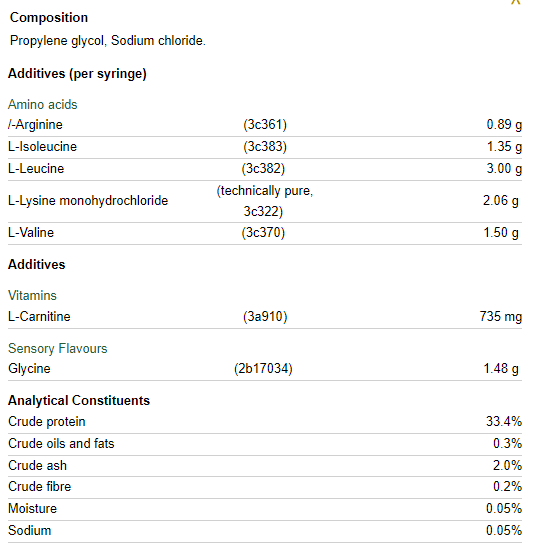Screen dimensions: 538x555
Task: Click the L-Leucine 3.00 g value
Action: (x=504, y=168)
